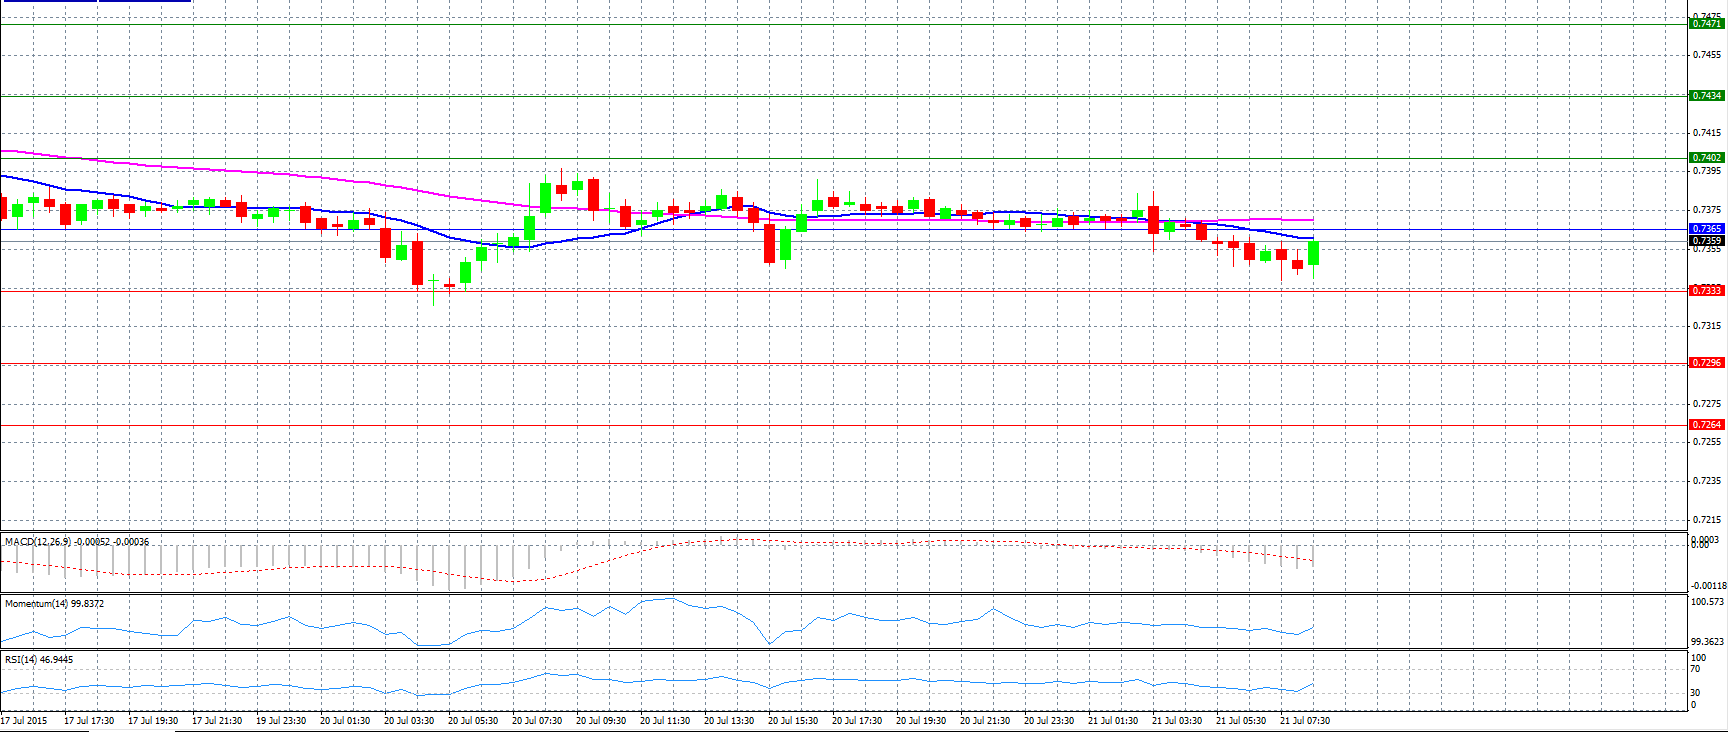Select the 0.7235 axis price value
1728x732 pixels.
tap(1706, 481)
